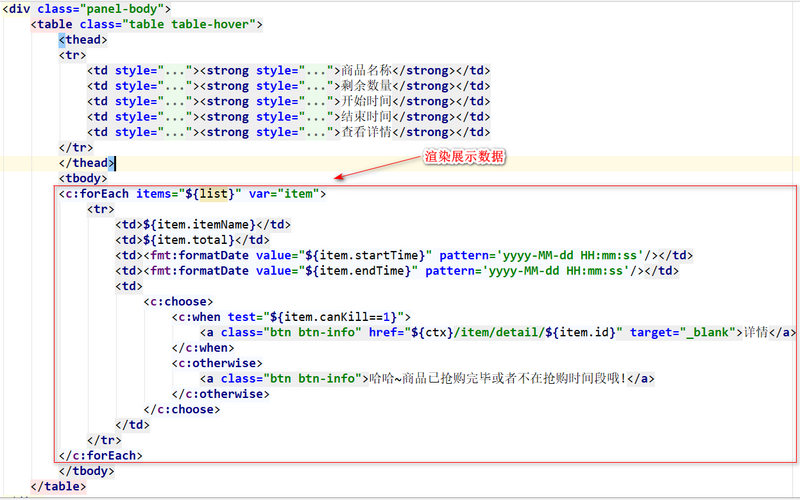Click the 开始时间 header text
Image resolution: width=800 pixels, height=500 pixels.
click(x=366, y=101)
